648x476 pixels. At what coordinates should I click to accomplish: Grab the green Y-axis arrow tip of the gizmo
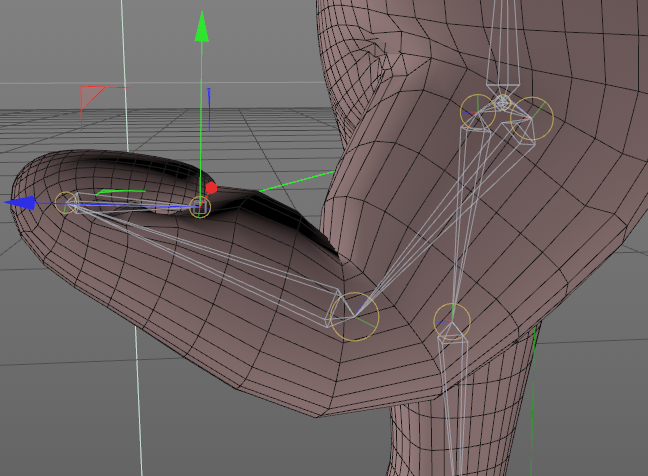point(202,27)
